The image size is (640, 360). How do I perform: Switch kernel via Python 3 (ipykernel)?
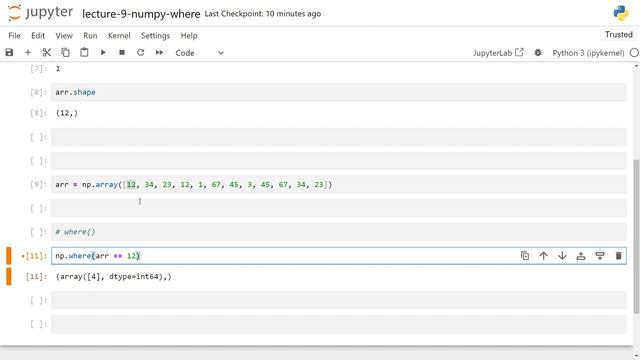point(588,53)
